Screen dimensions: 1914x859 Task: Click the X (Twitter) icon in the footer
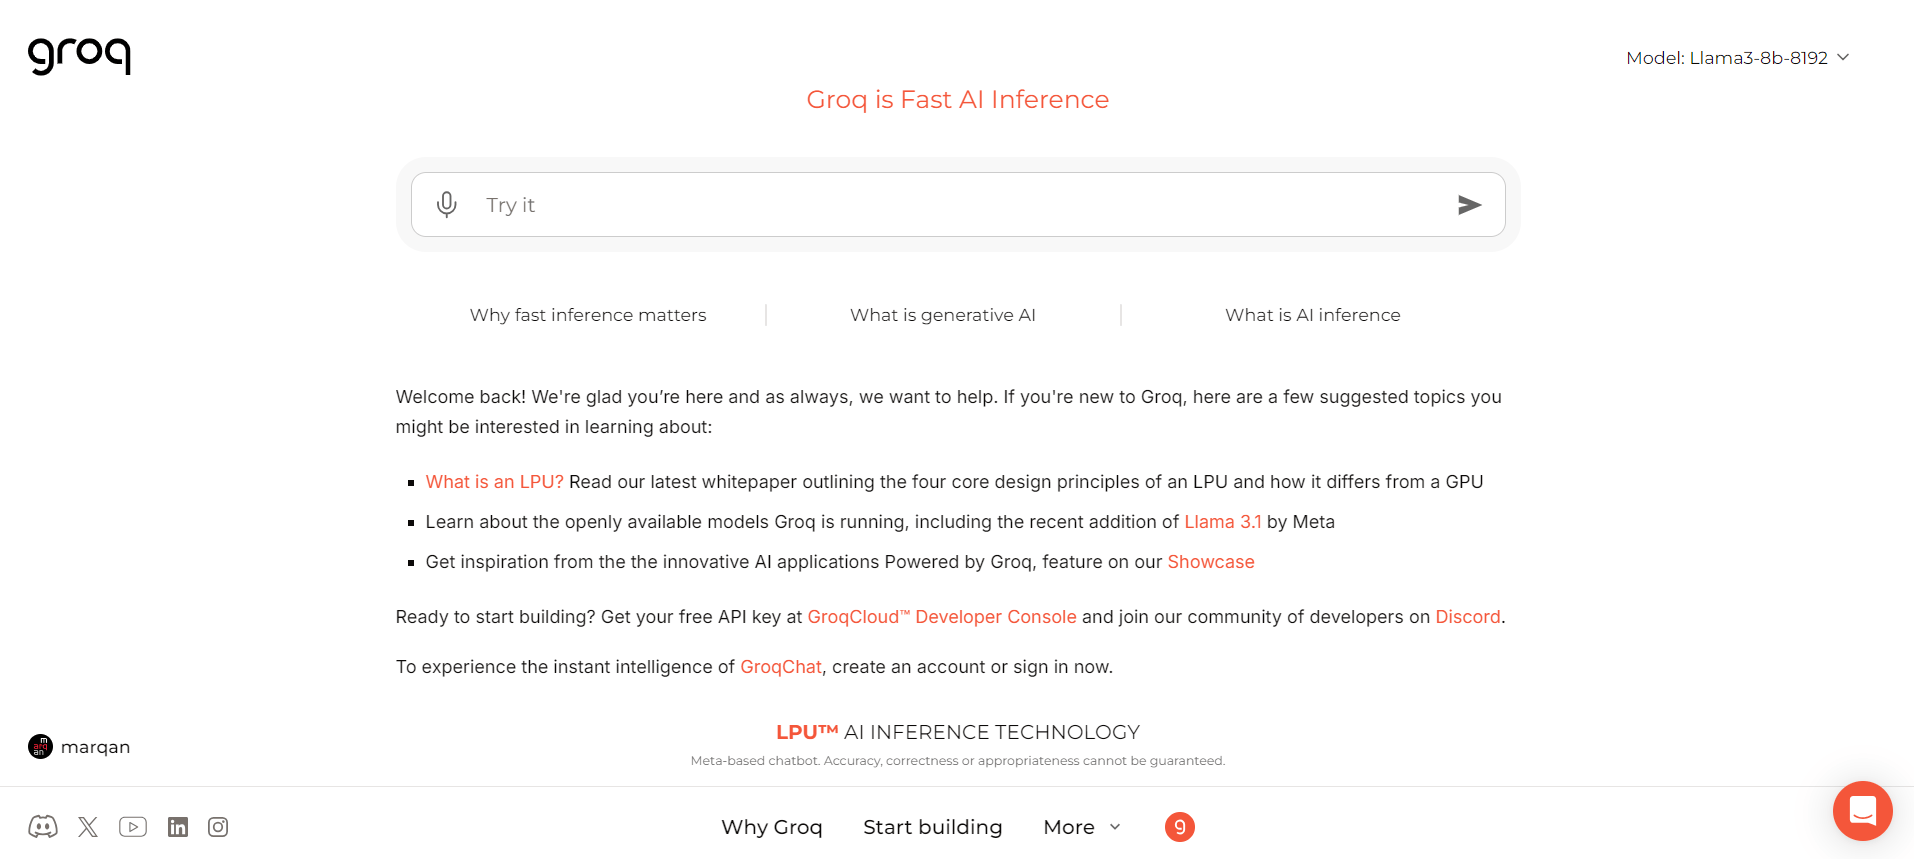click(88, 827)
